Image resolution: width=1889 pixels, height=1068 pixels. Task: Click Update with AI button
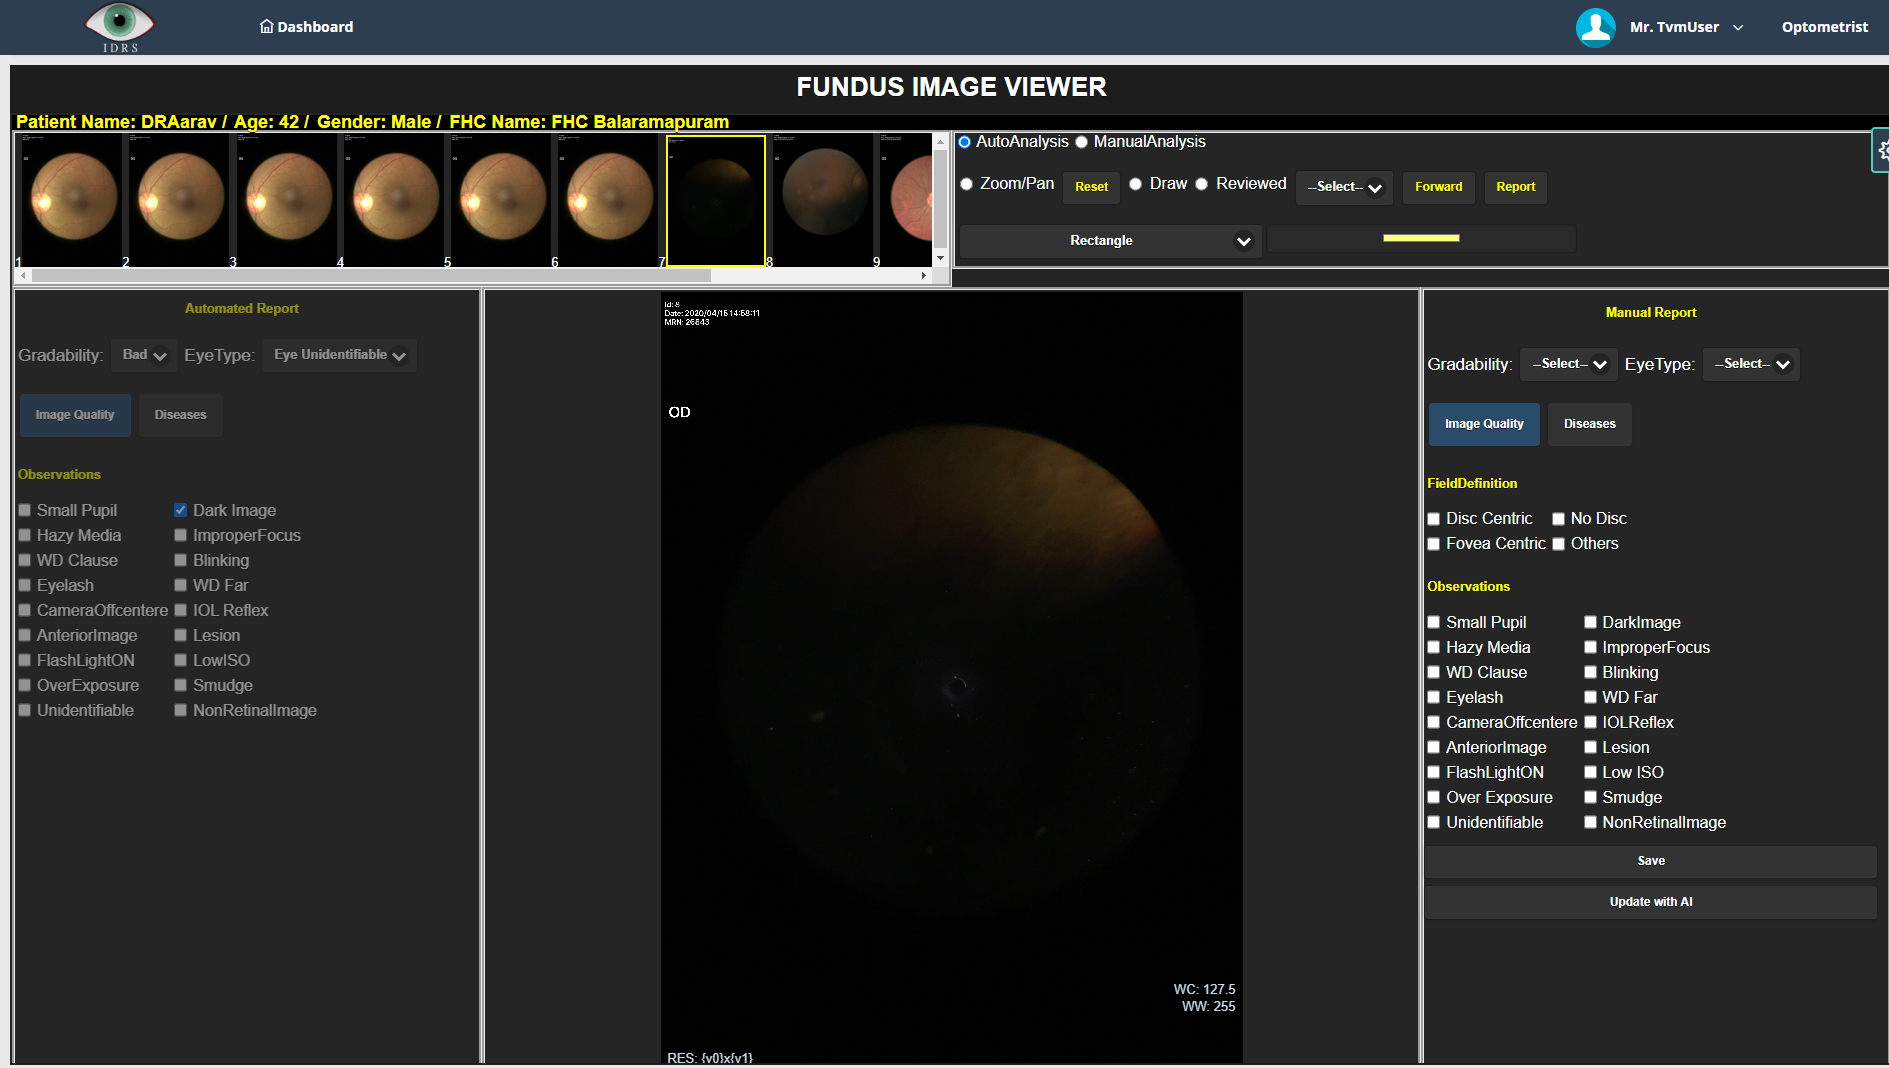1651,902
